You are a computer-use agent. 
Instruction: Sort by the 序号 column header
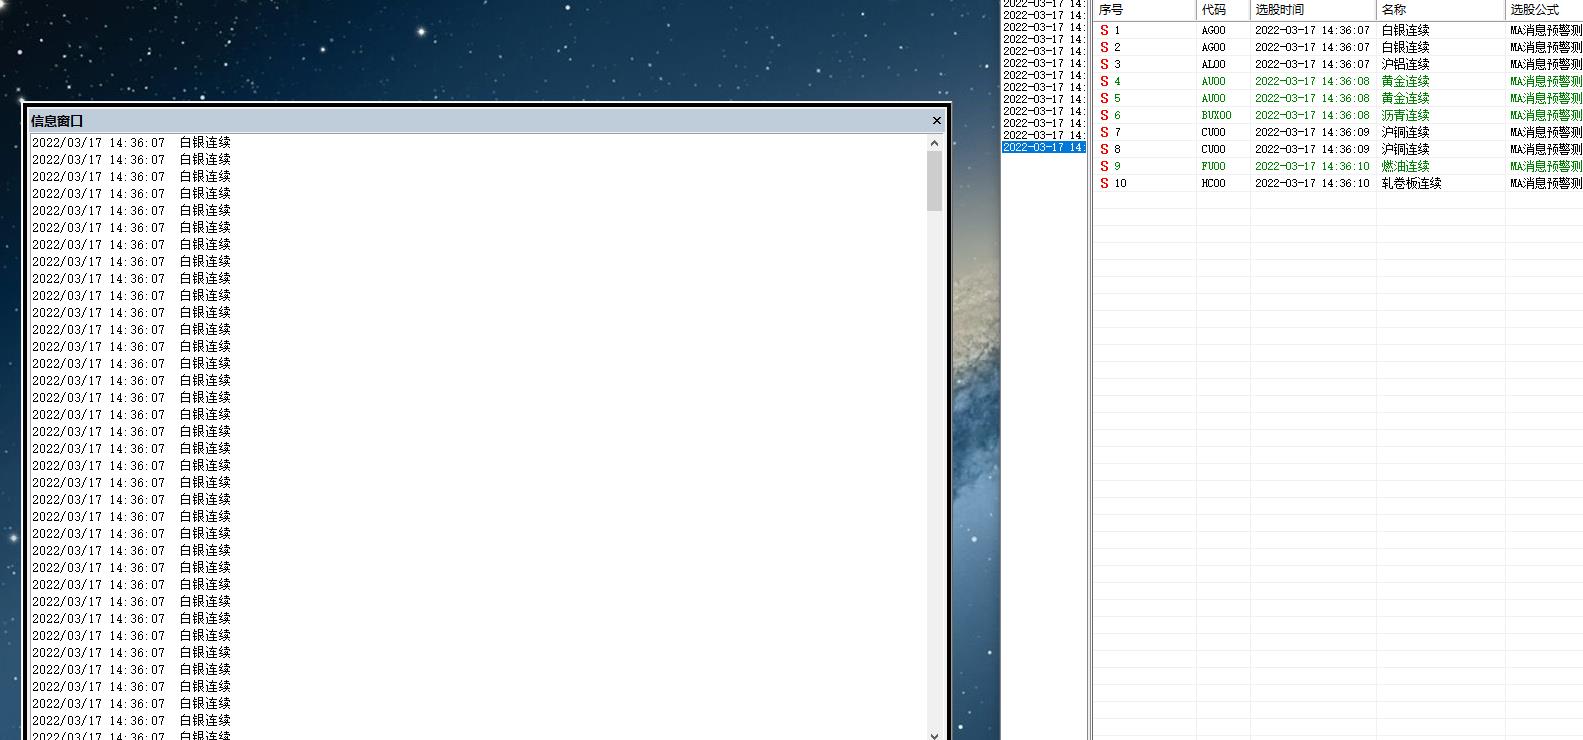[1144, 9]
